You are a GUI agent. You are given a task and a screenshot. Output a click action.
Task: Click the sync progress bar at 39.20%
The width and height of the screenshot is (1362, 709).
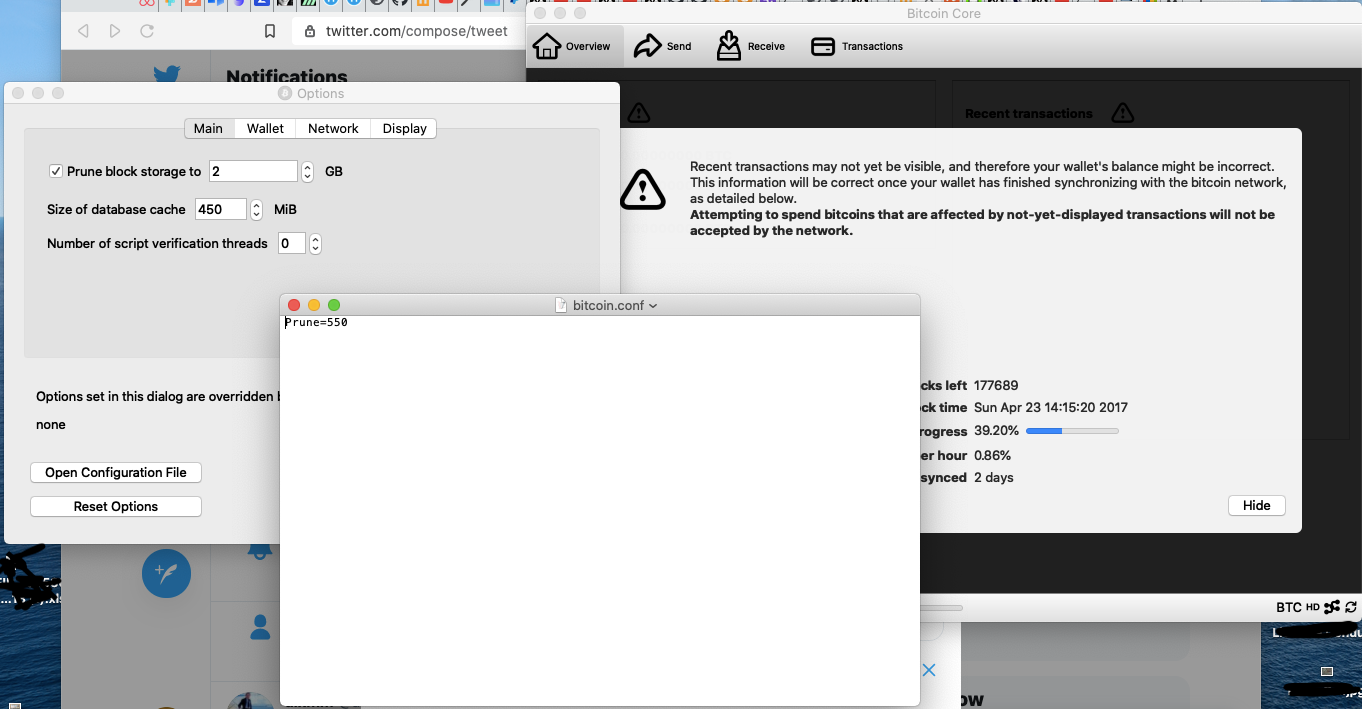point(1072,431)
